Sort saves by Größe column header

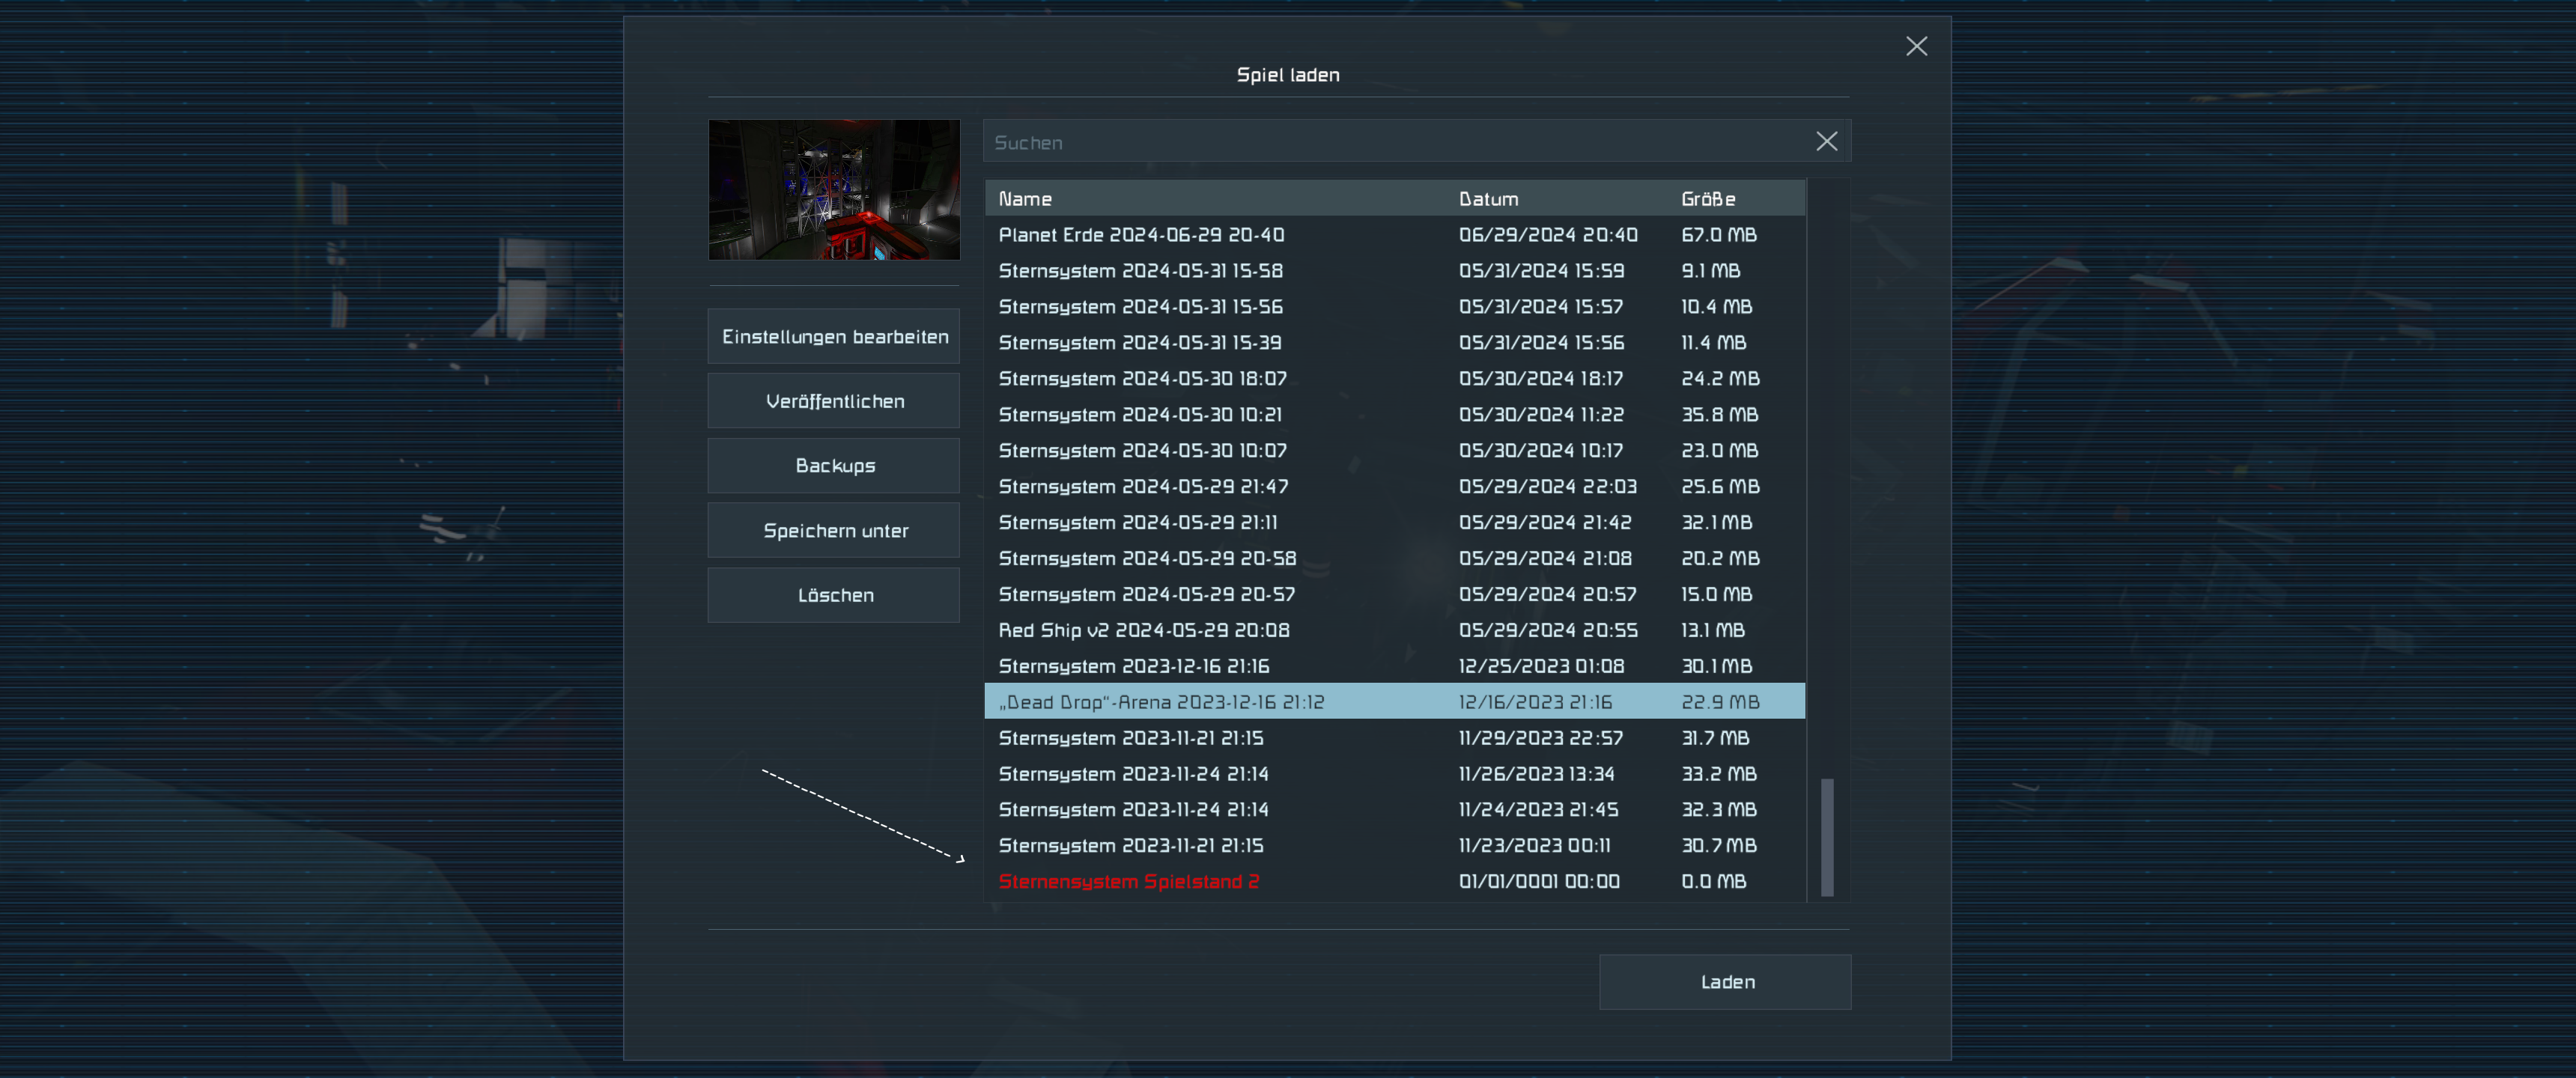coord(1708,199)
